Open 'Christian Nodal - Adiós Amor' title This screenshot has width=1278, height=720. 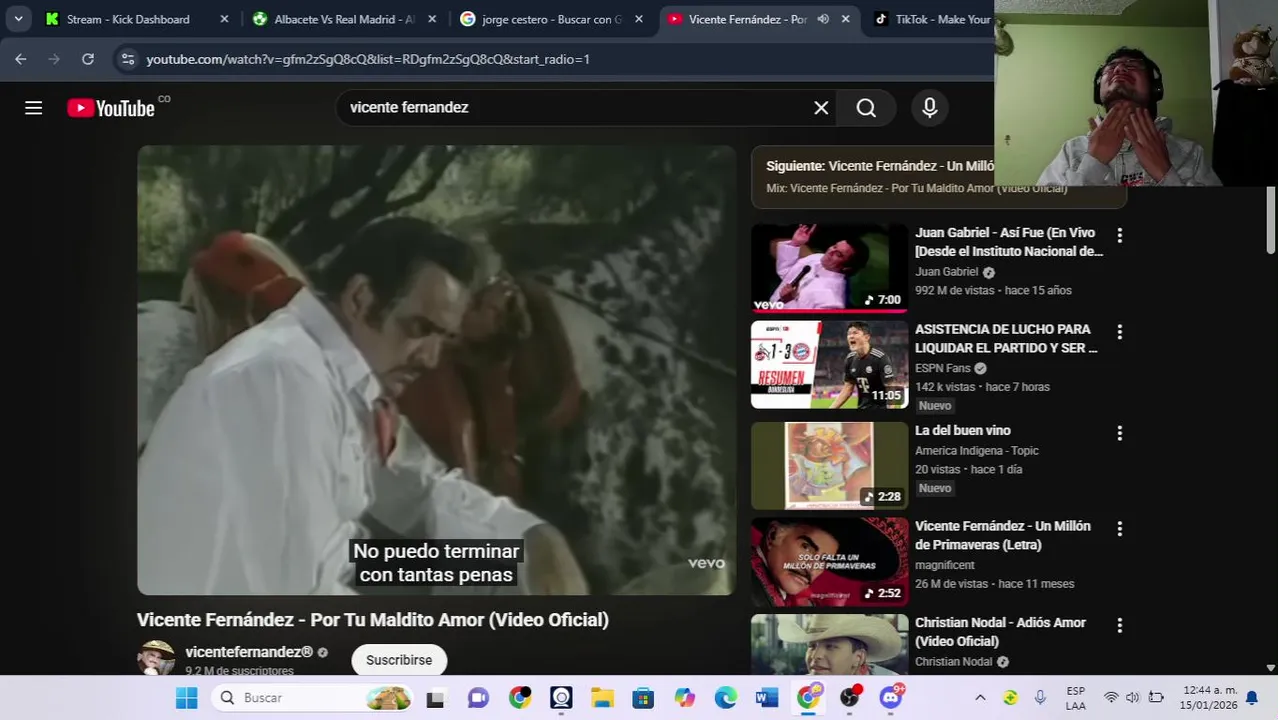[x=1000, y=632]
